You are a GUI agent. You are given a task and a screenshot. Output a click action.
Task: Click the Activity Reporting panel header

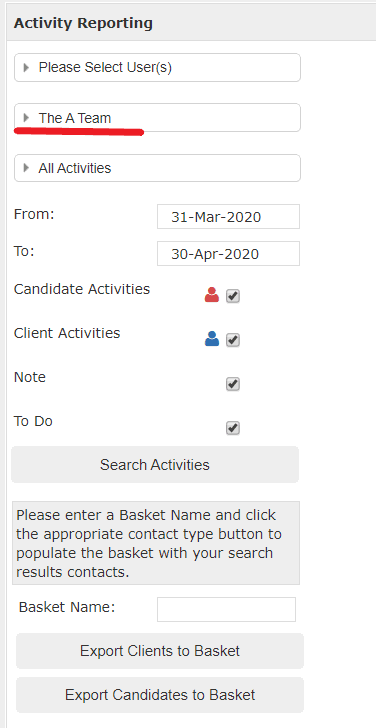click(x=191, y=23)
